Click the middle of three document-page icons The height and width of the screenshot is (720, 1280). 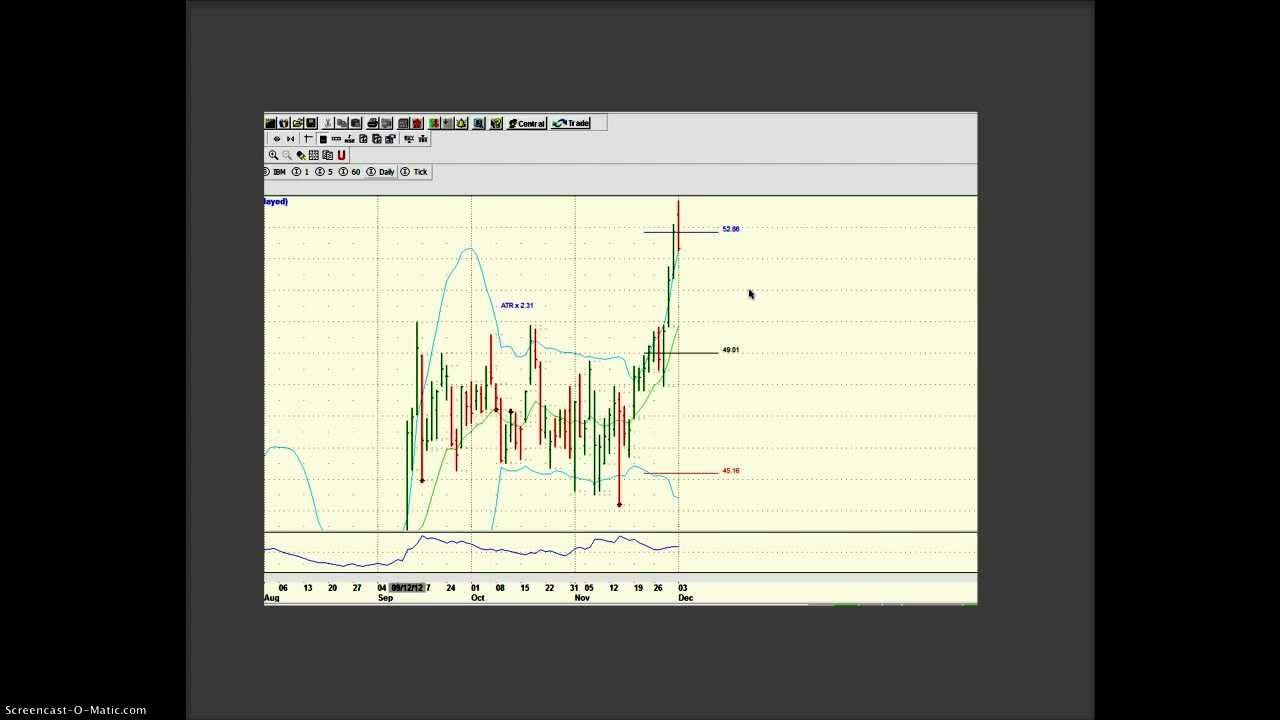(376, 139)
